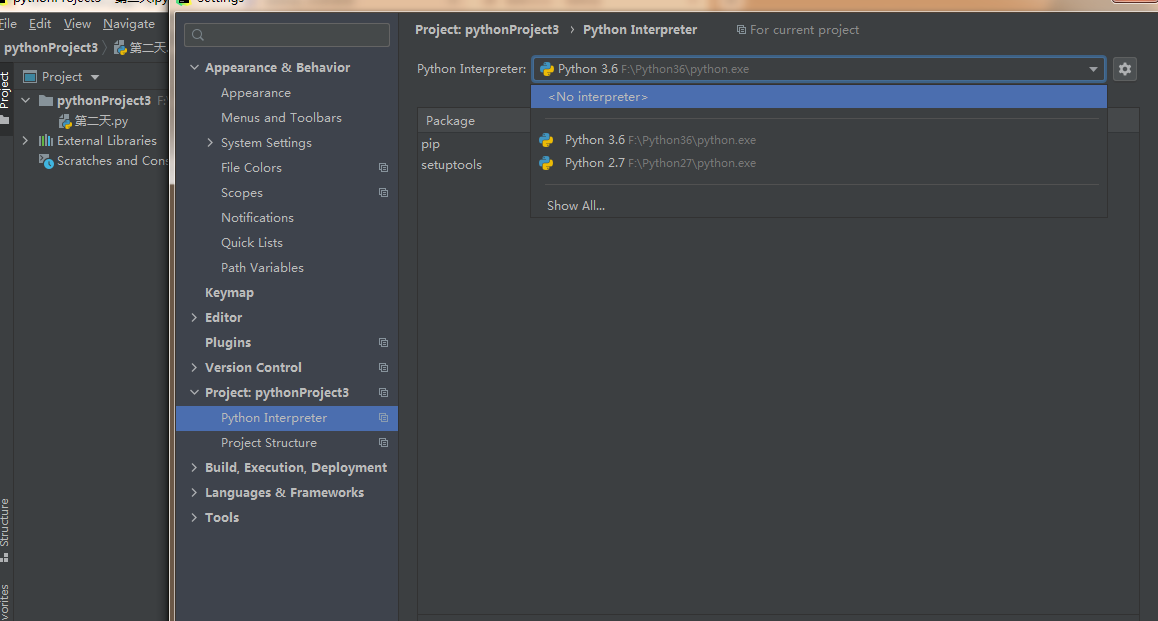
Task: Select the pip package row
Action: click(x=430, y=144)
